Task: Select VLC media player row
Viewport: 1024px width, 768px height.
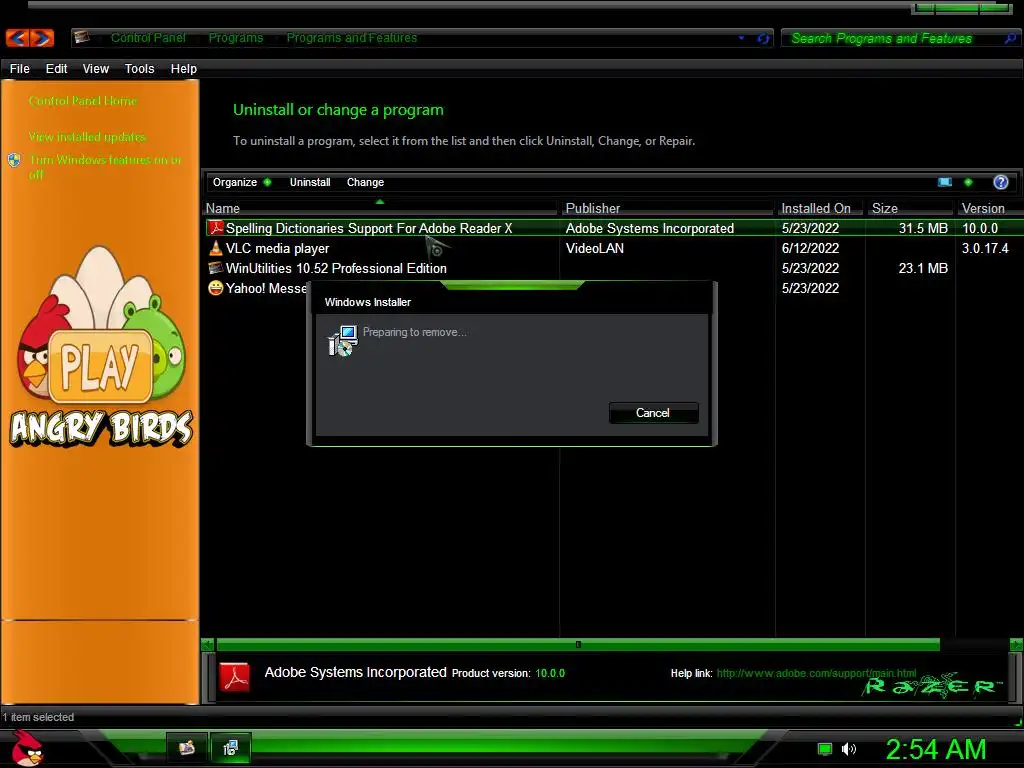Action: (x=278, y=248)
